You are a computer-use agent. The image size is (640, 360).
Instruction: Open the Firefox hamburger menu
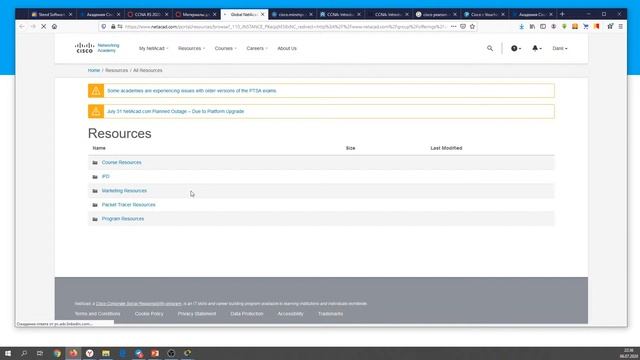click(x=620, y=27)
